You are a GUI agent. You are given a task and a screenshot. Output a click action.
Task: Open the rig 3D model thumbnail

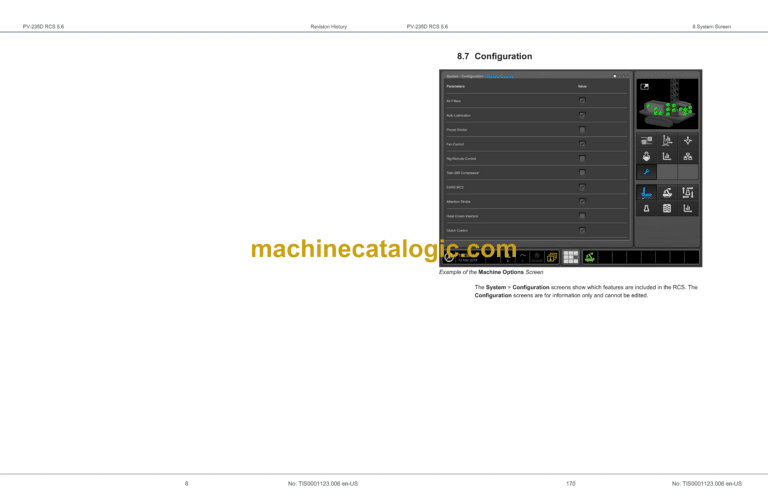coord(667,104)
